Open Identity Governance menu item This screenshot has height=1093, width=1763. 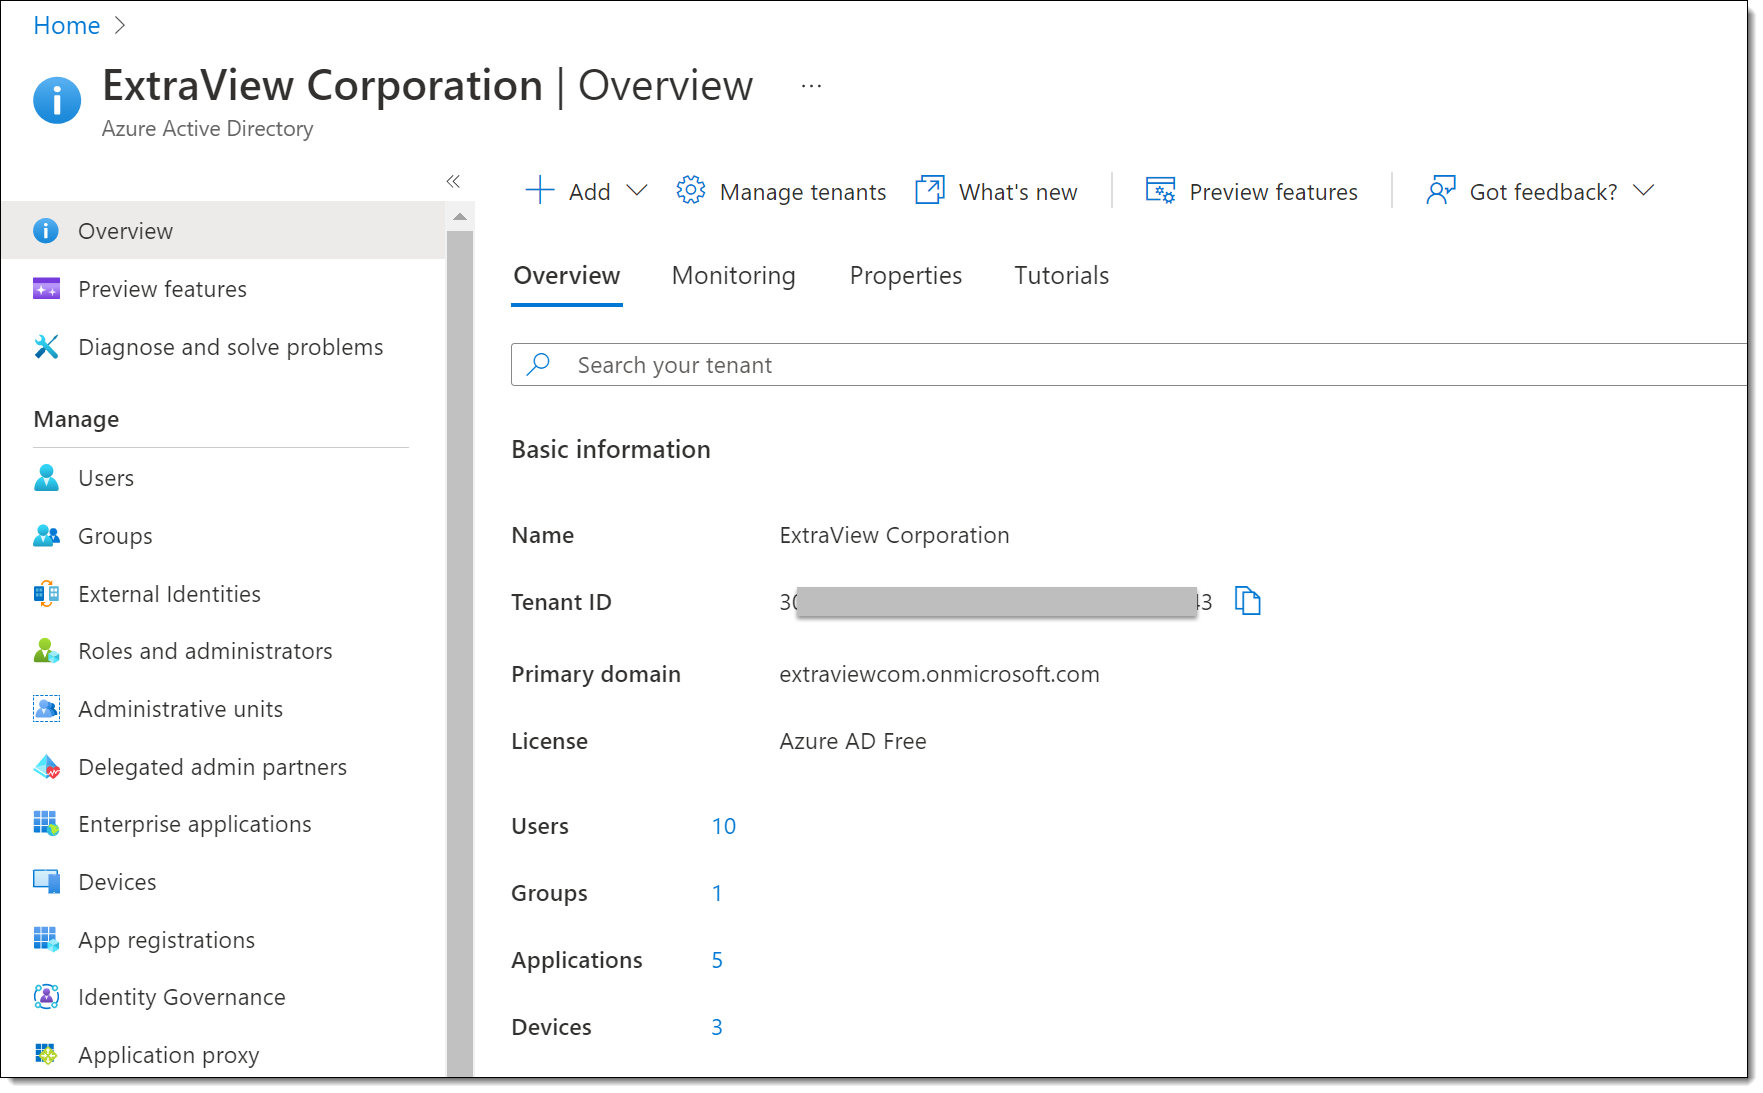click(223, 997)
